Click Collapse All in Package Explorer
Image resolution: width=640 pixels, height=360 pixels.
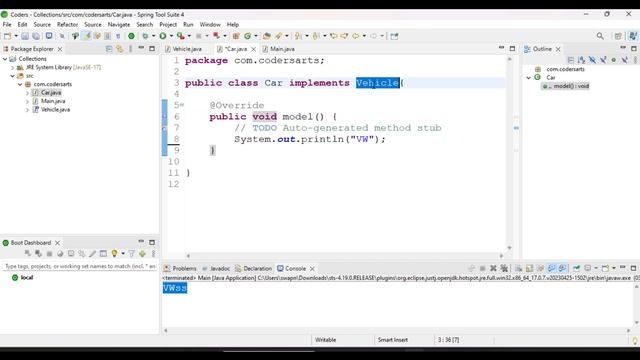(109, 49)
